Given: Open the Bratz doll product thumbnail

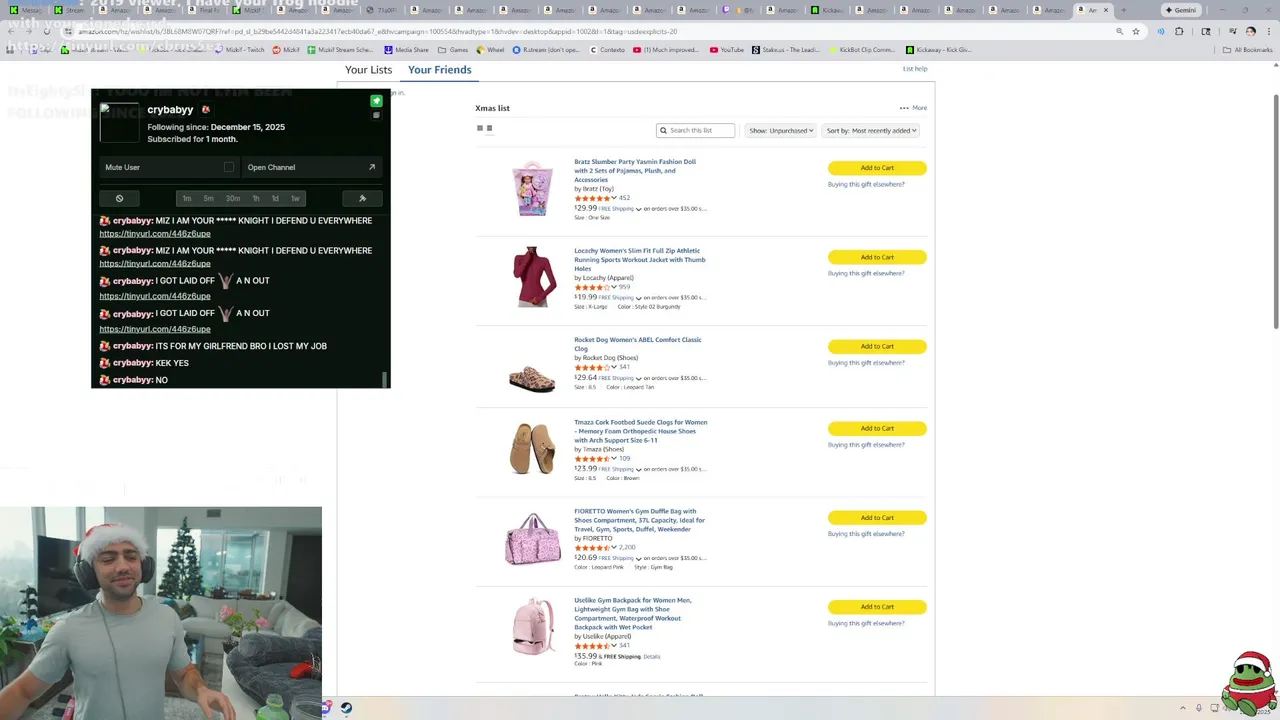Looking at the screenshot, I should 532,188.
